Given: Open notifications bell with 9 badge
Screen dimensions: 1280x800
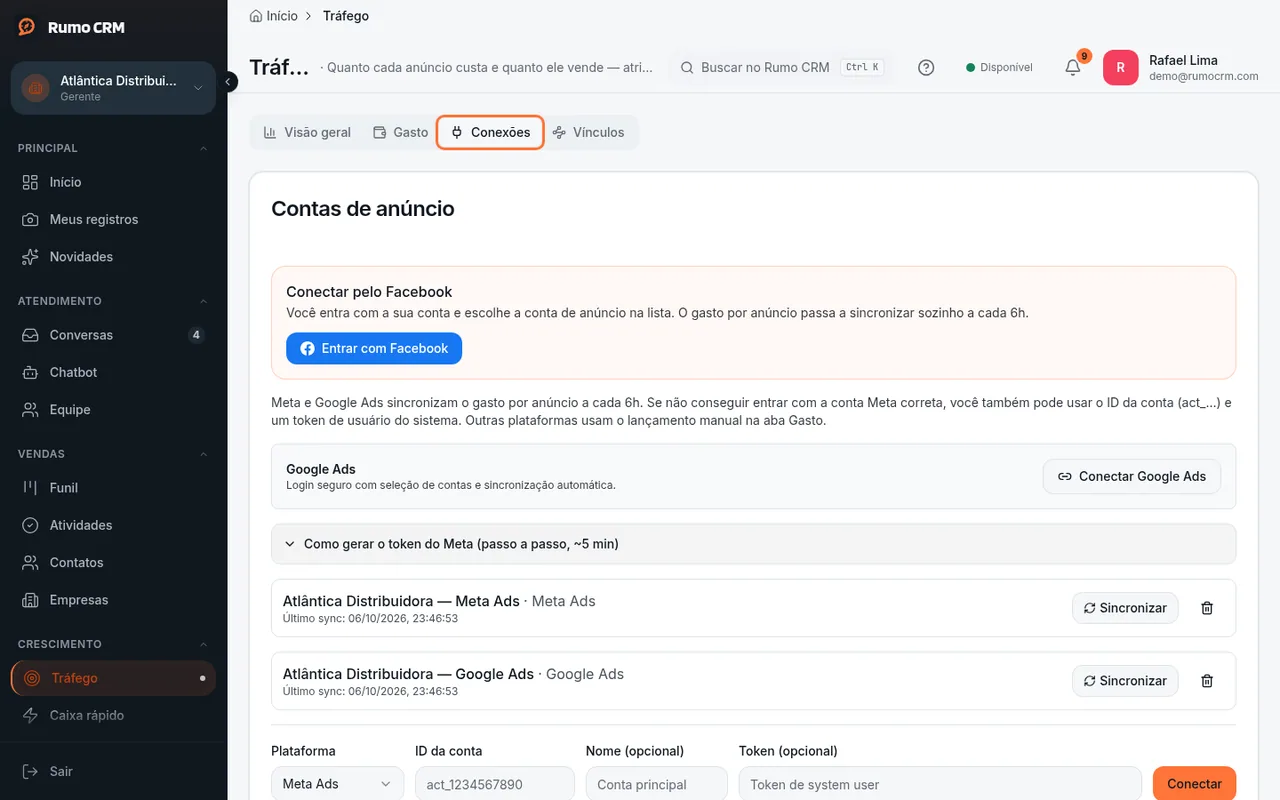Looking at the screenshot, I should click(1073, 67).
